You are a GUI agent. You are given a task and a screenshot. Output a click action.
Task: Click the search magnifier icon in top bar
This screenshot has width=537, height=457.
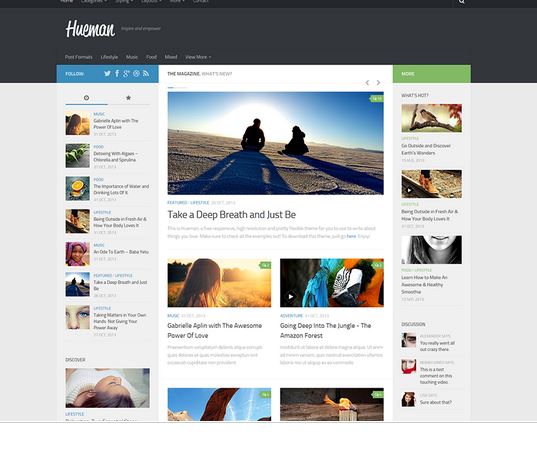[x=462, y=2]
